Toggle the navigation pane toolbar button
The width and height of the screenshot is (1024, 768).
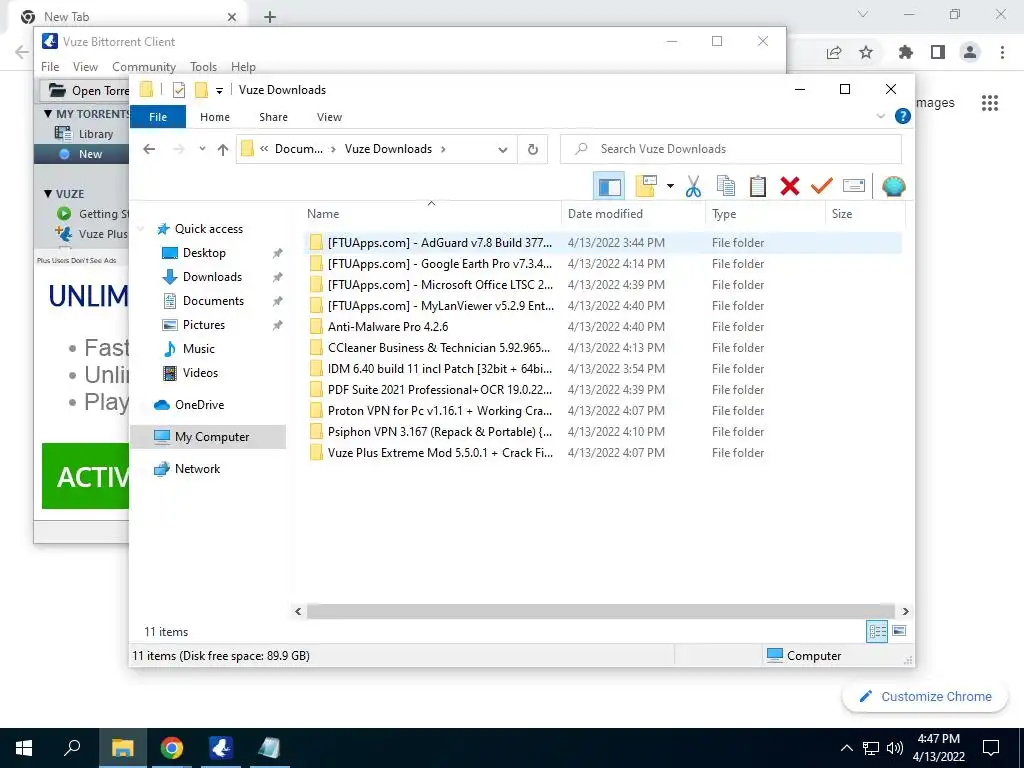click(609, 186)
